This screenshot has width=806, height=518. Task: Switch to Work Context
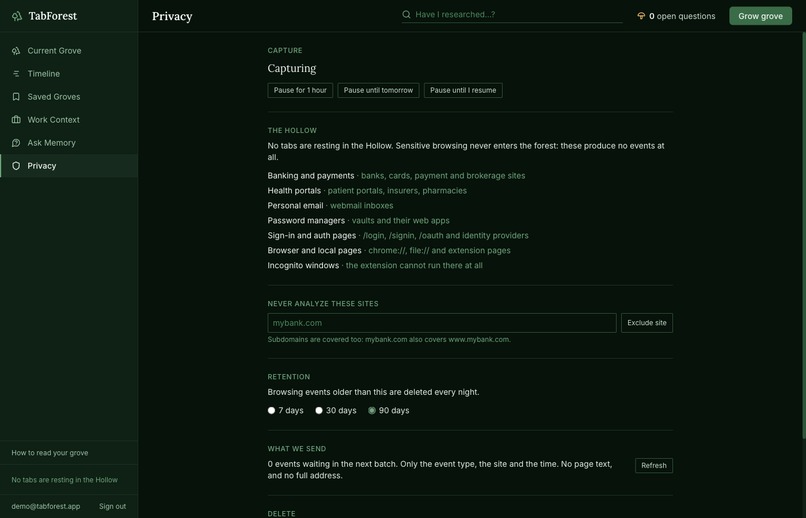pos(69,120)
